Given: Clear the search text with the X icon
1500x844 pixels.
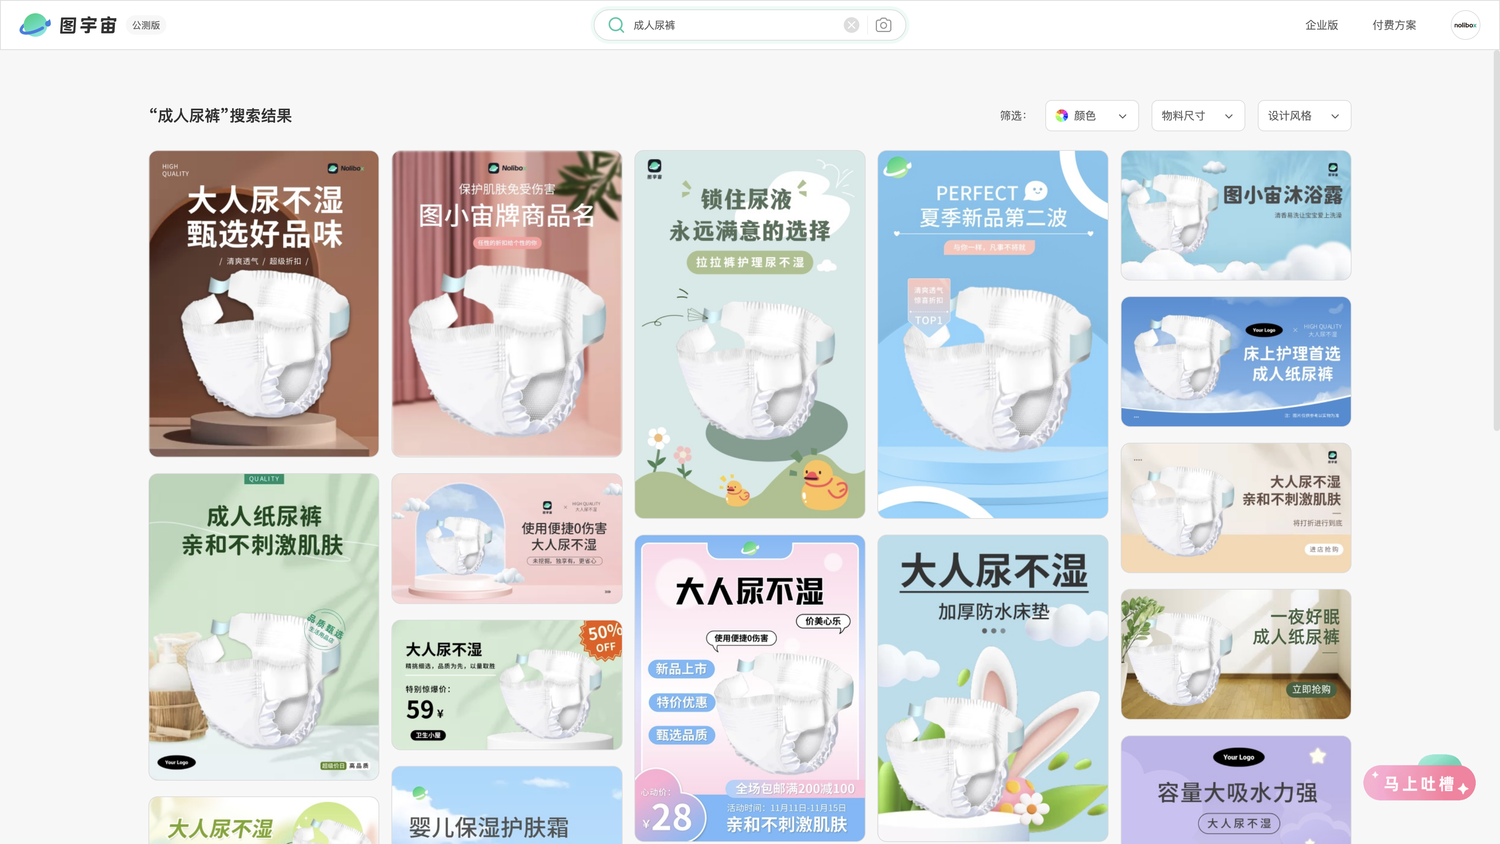Looking at the screenshot, I should tap(851, 25).
